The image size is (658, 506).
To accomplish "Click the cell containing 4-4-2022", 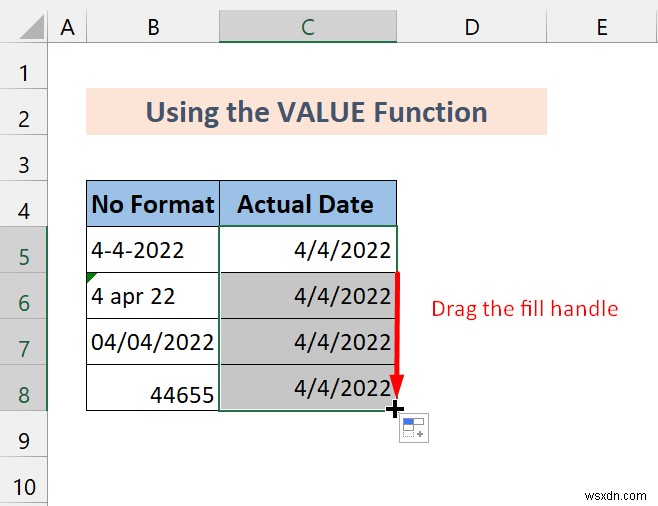I will click(153, 250).
